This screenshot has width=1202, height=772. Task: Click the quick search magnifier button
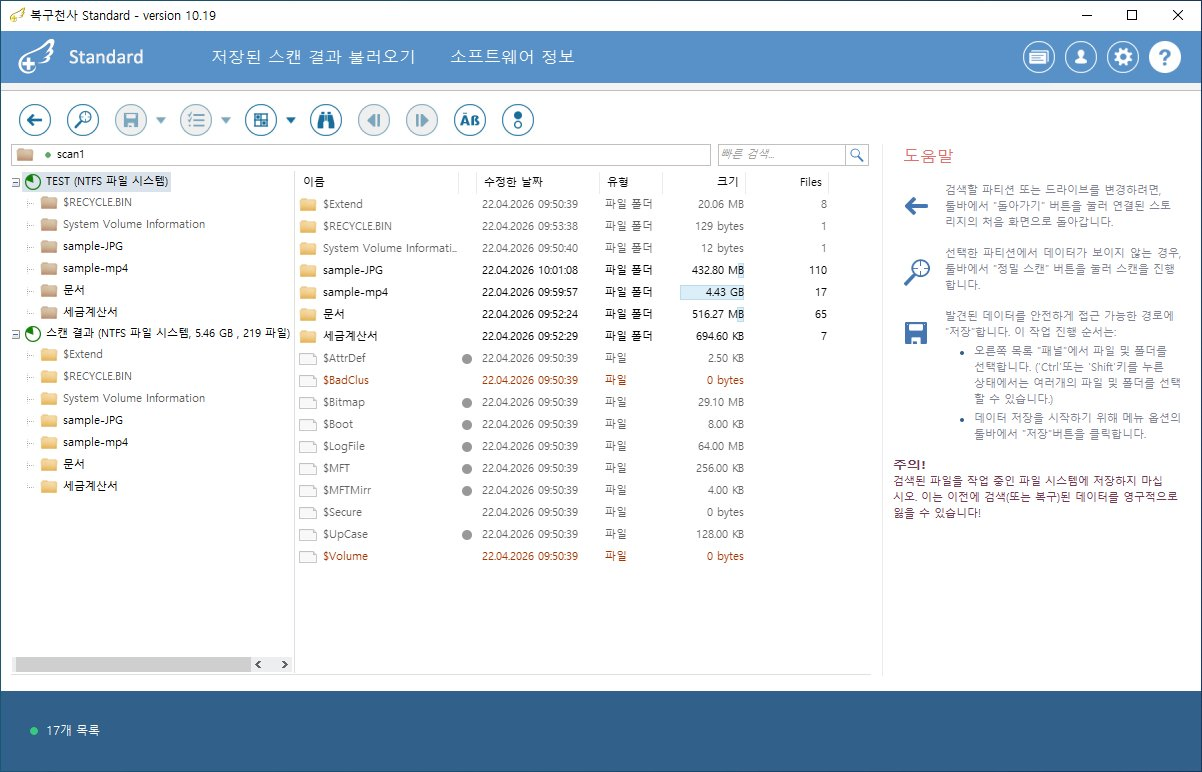[857, 155]
